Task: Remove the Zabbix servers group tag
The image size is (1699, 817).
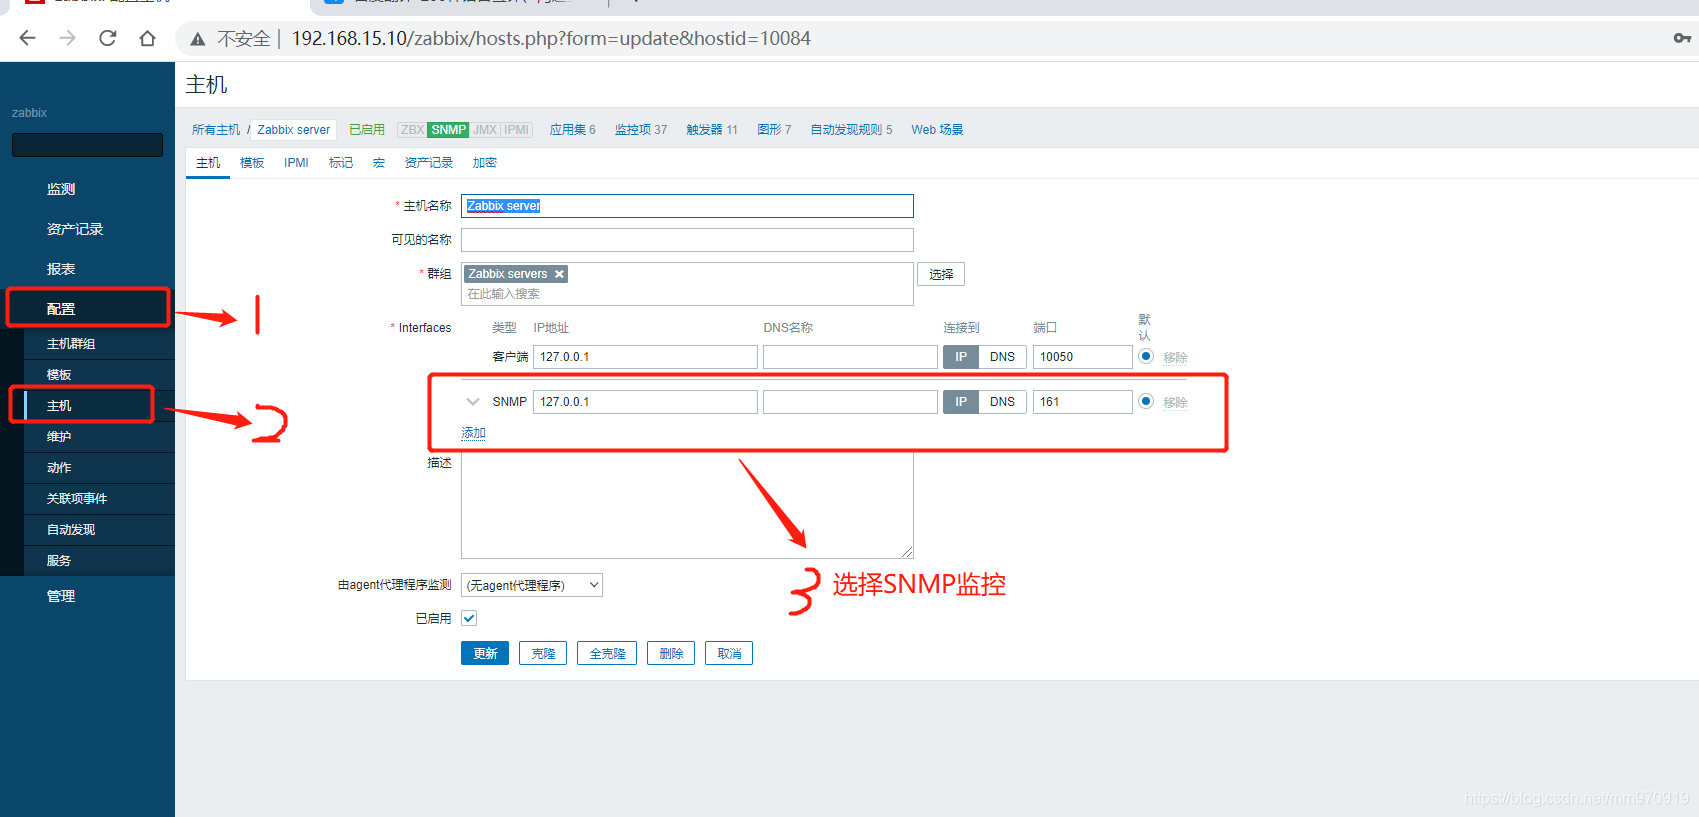Action: pos(559,274)
